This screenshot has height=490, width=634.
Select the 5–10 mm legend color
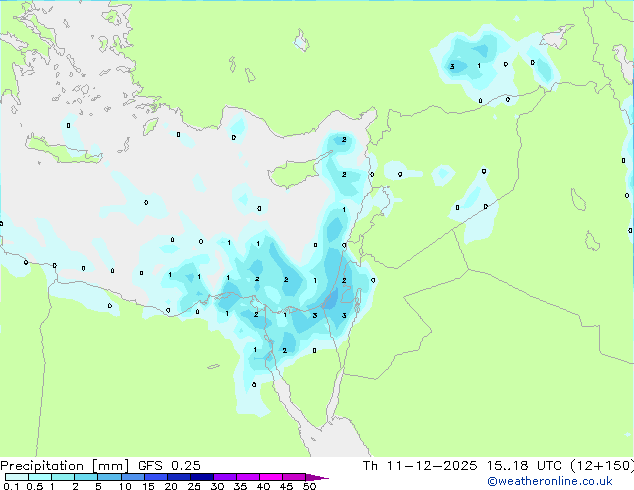(x=109, y=477)
